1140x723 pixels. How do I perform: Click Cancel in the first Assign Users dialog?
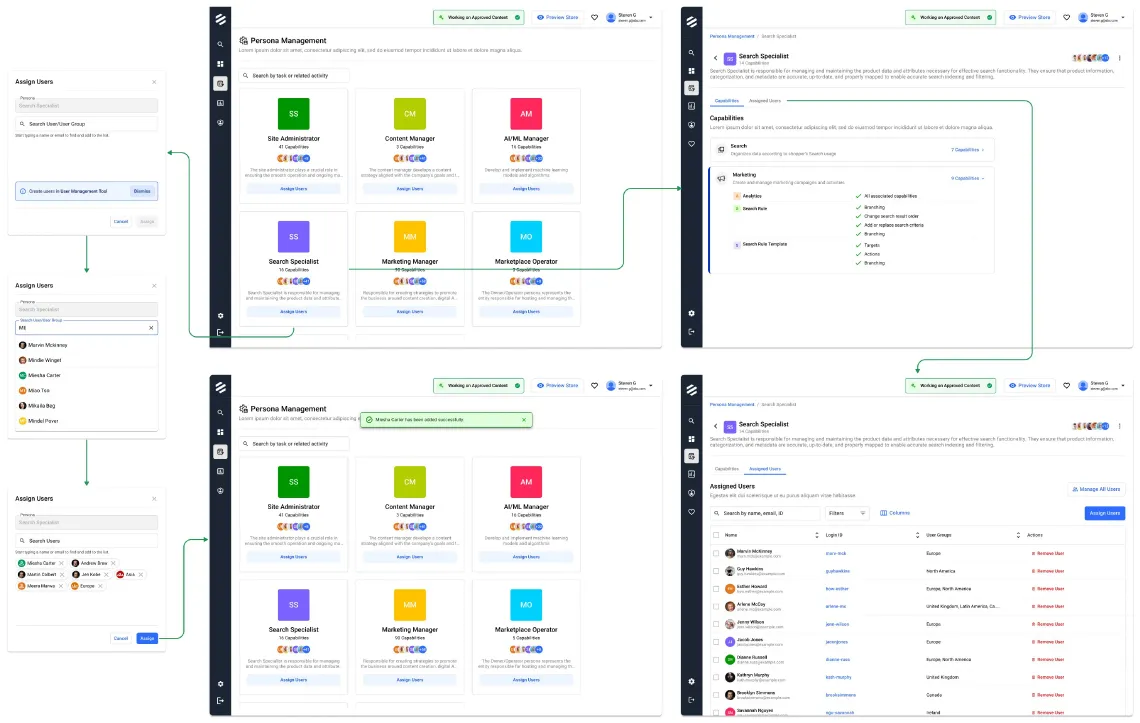(121, 221)
